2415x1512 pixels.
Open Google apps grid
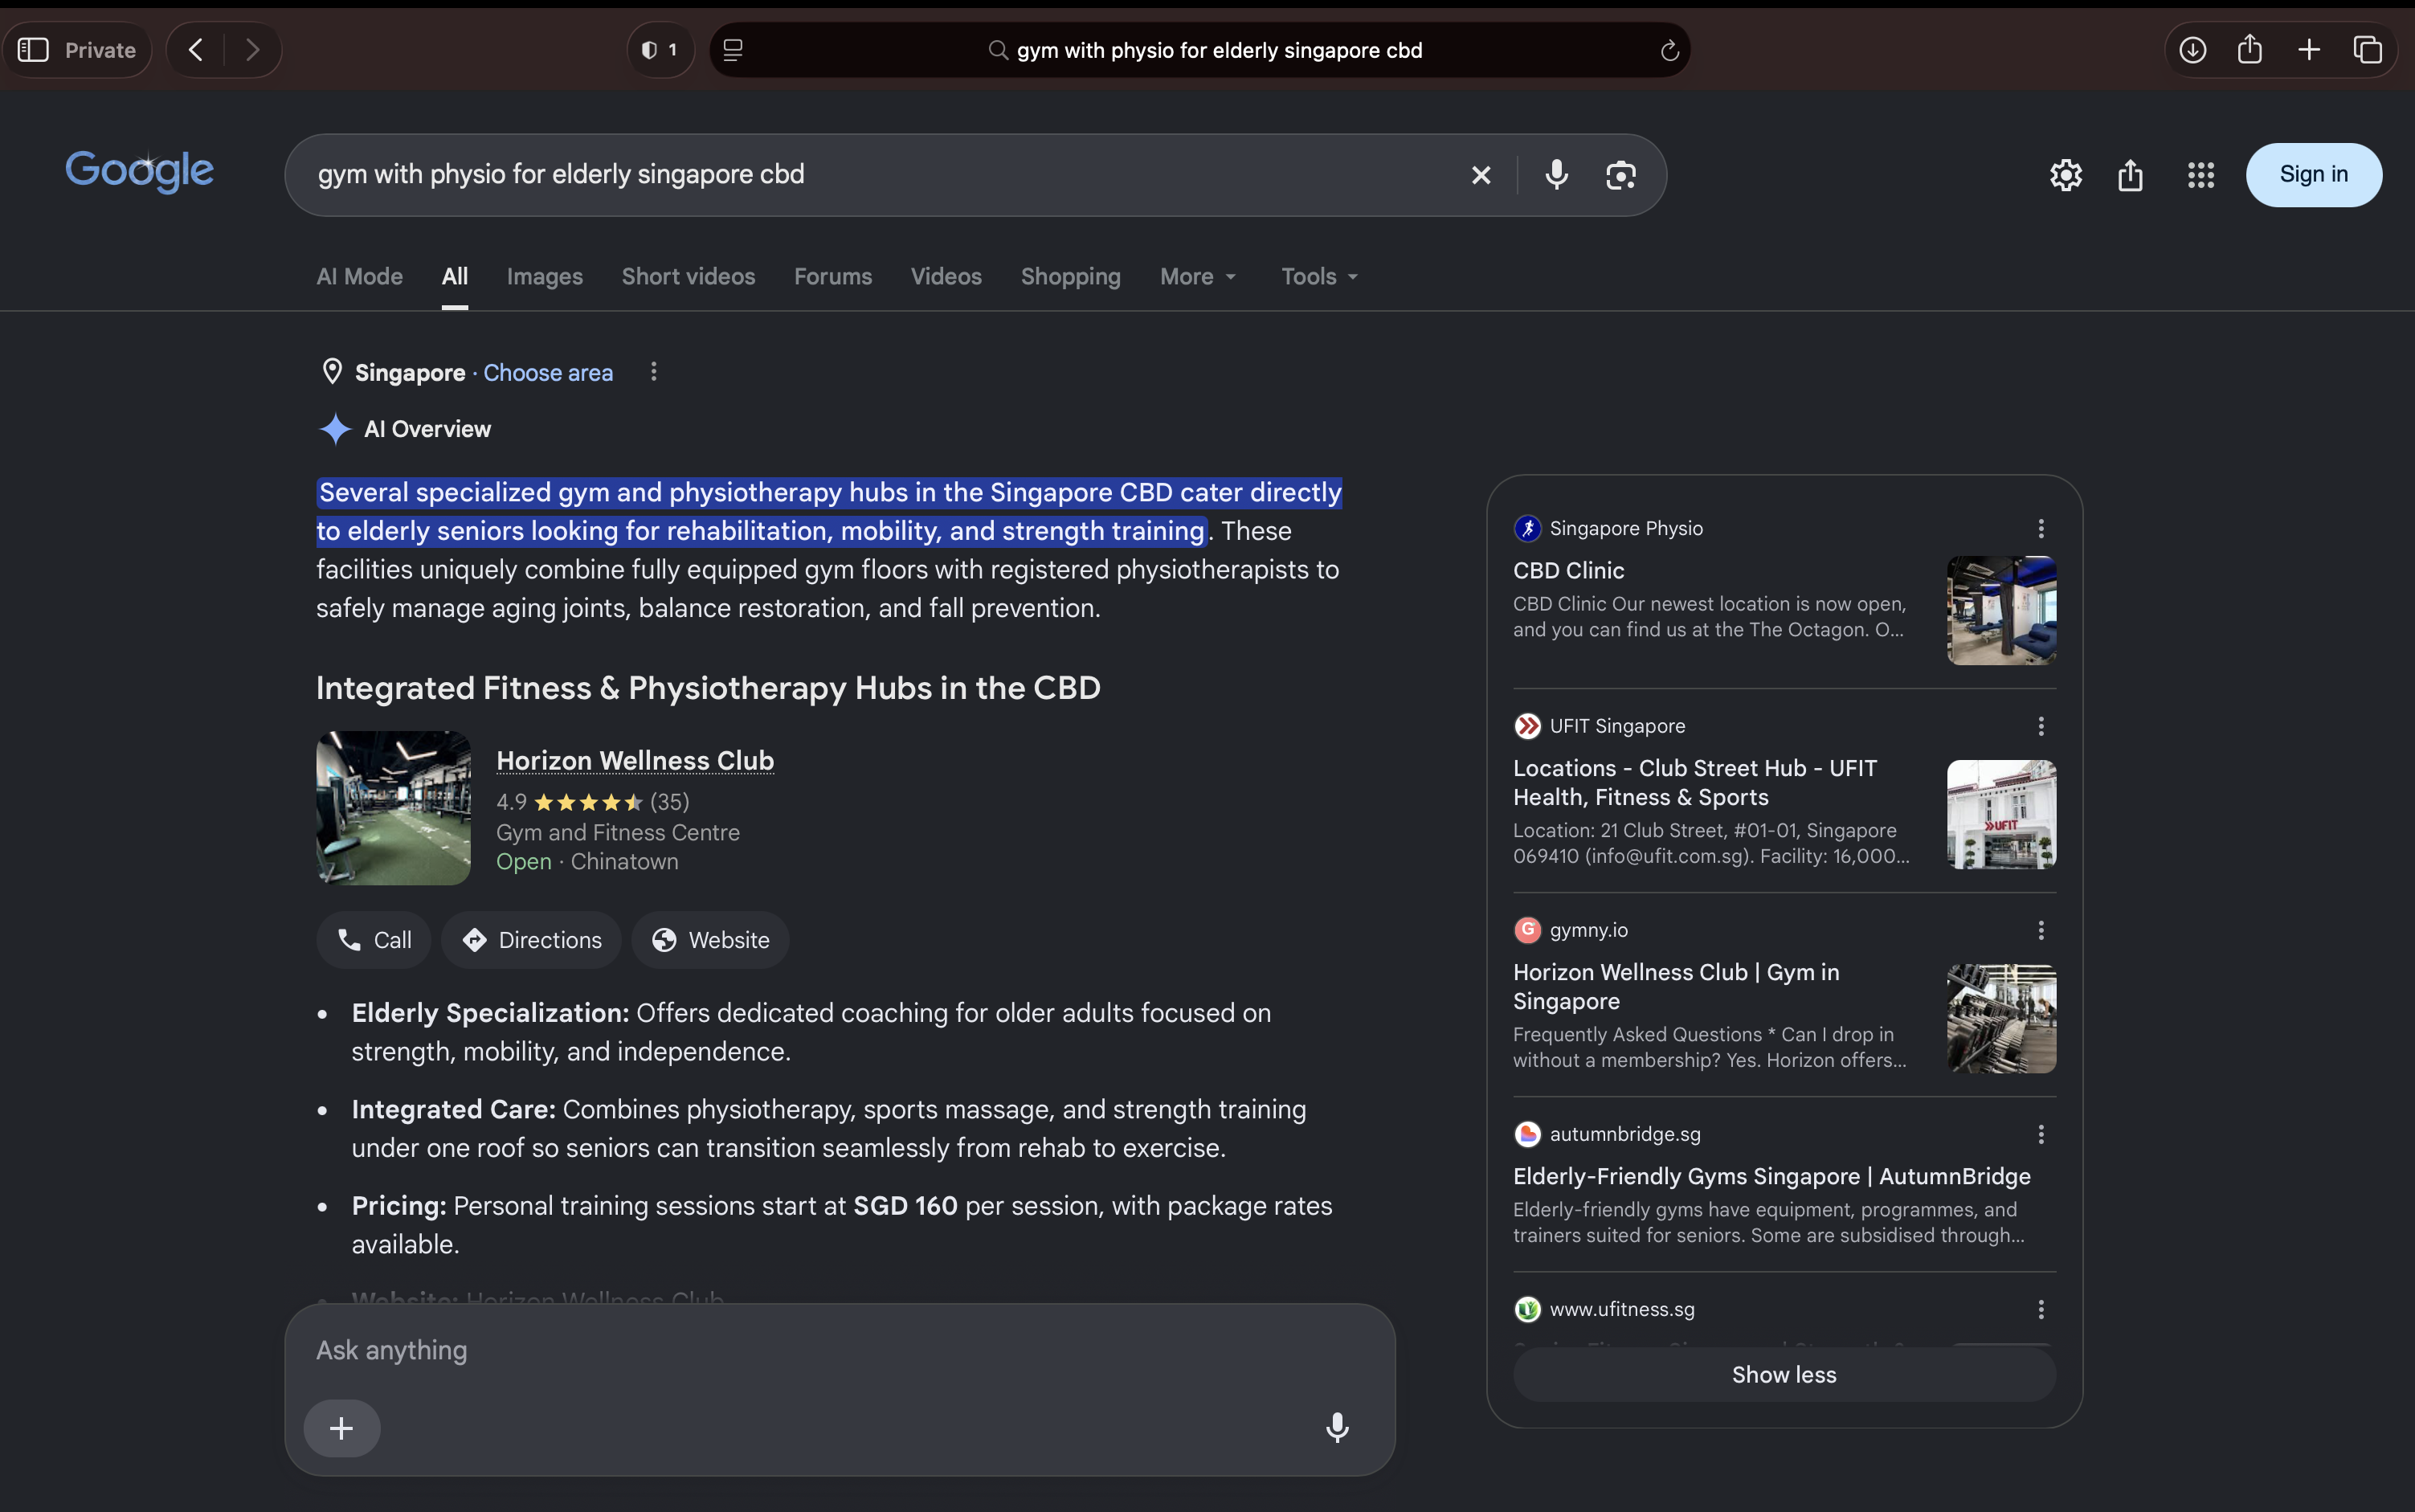coord(2201,175)
